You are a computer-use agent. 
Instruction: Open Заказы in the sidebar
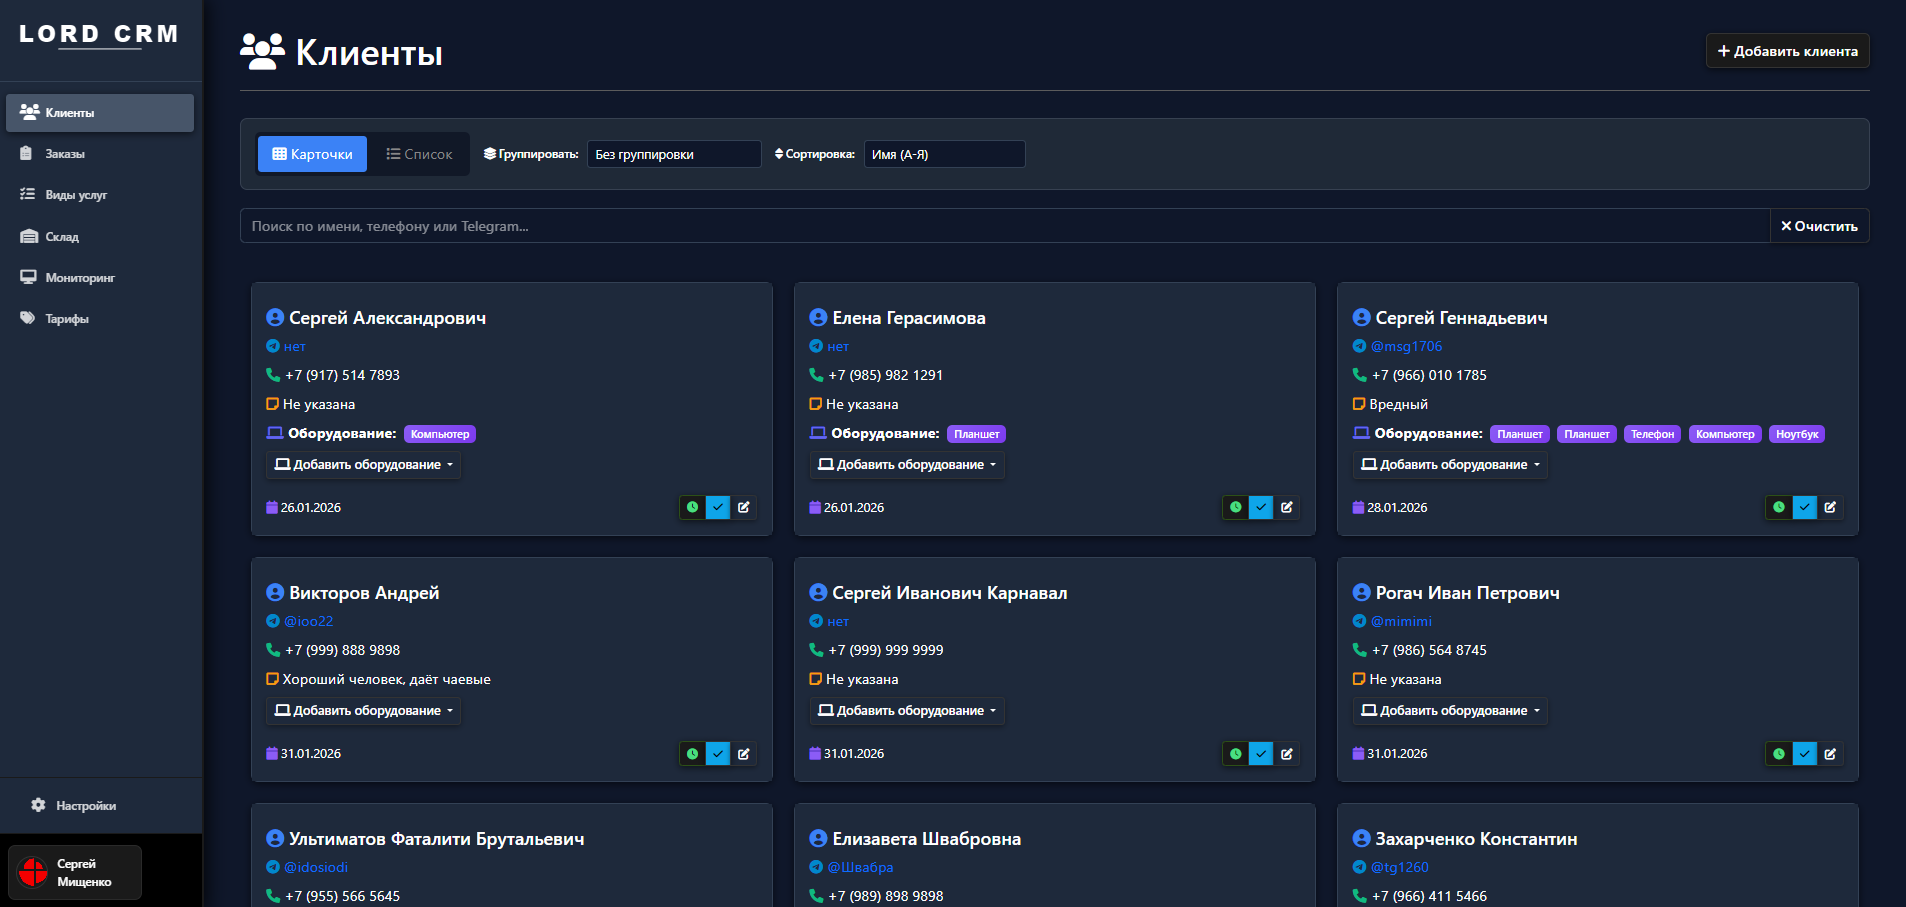click(65, 154)
